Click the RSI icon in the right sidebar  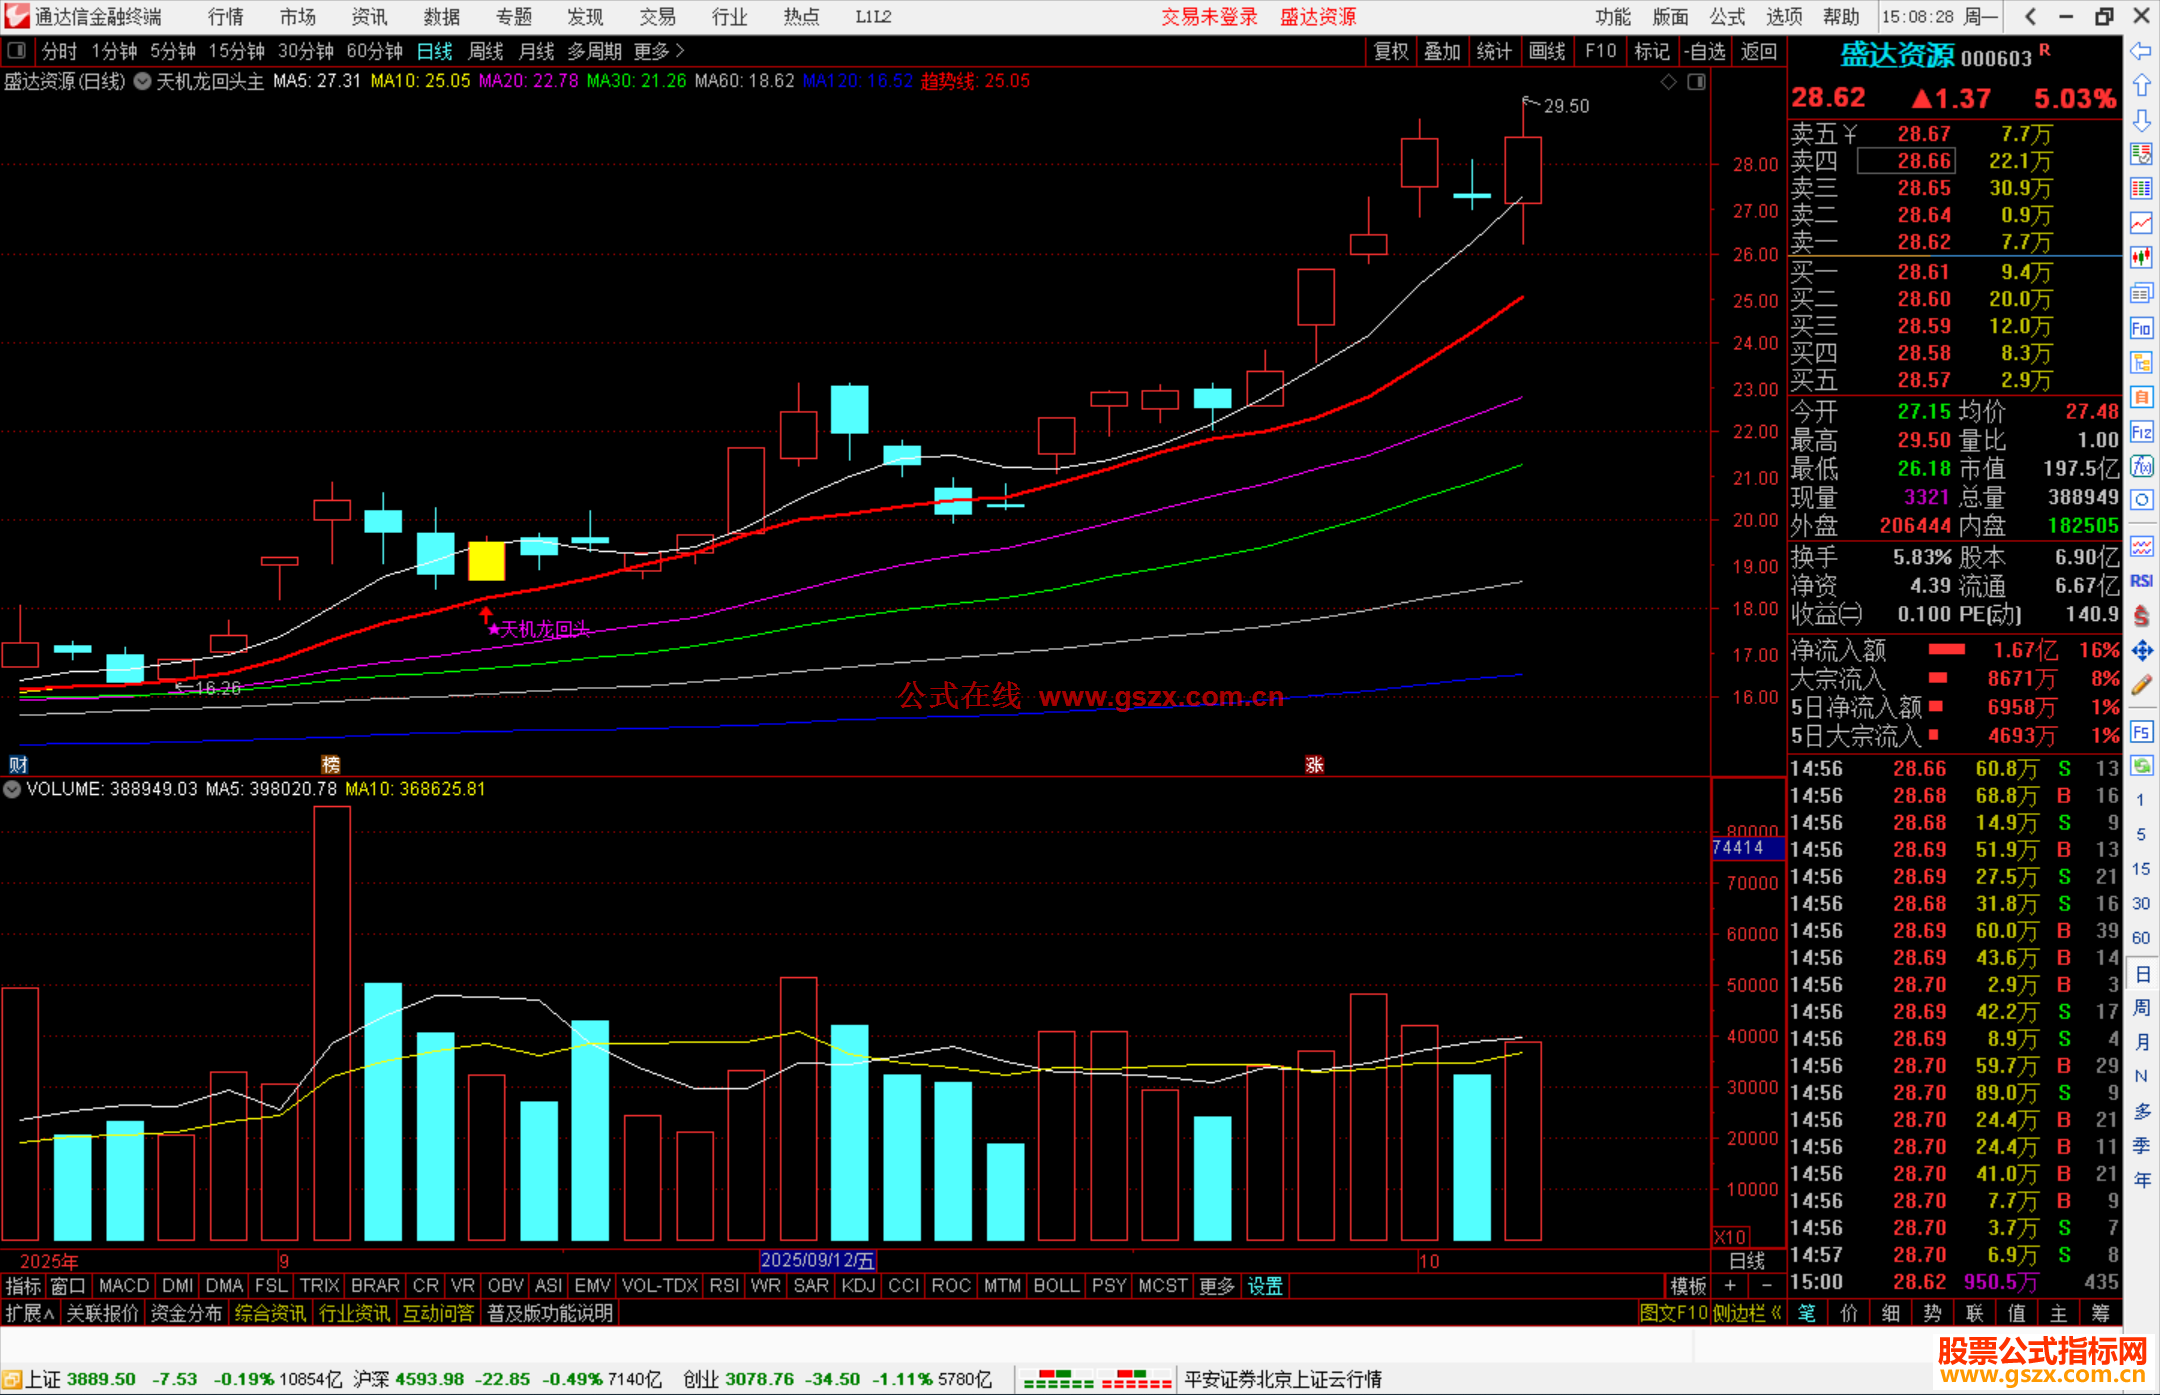pos(2141,581)
